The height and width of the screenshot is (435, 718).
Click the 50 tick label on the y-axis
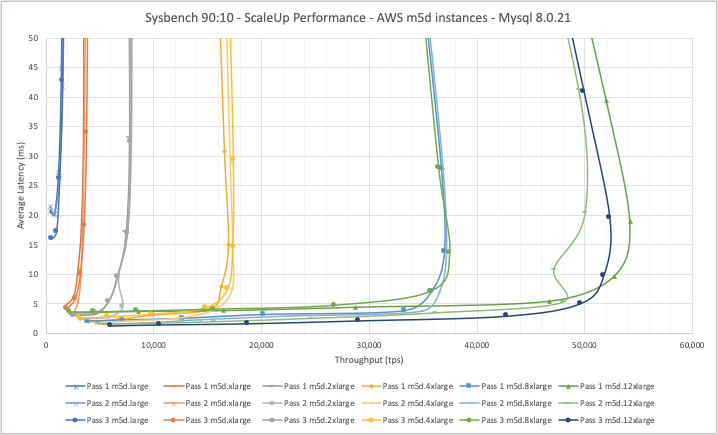35,38
